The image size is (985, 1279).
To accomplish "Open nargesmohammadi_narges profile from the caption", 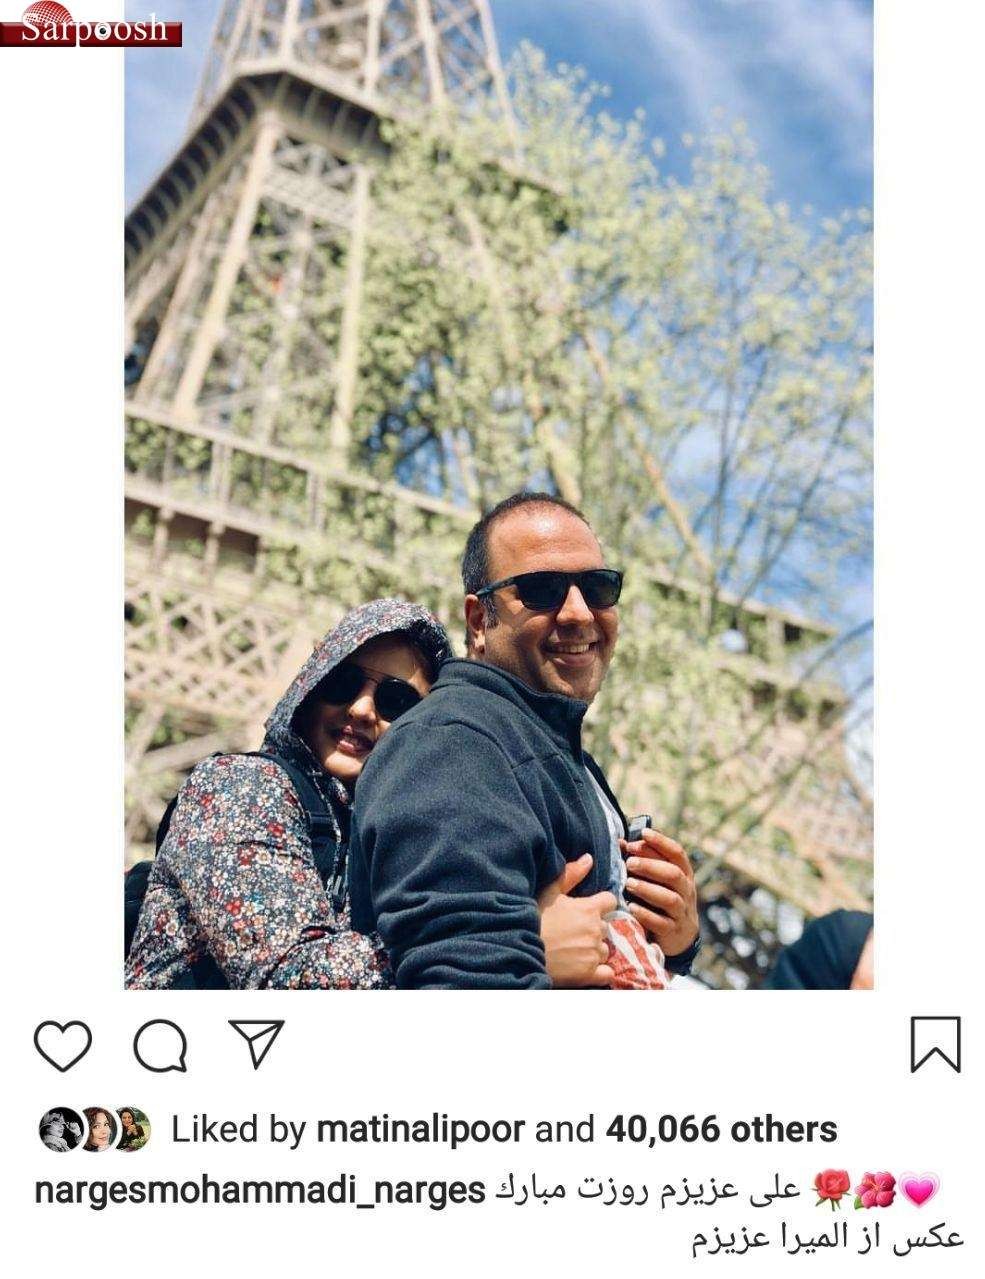I will coord(259,1192).
